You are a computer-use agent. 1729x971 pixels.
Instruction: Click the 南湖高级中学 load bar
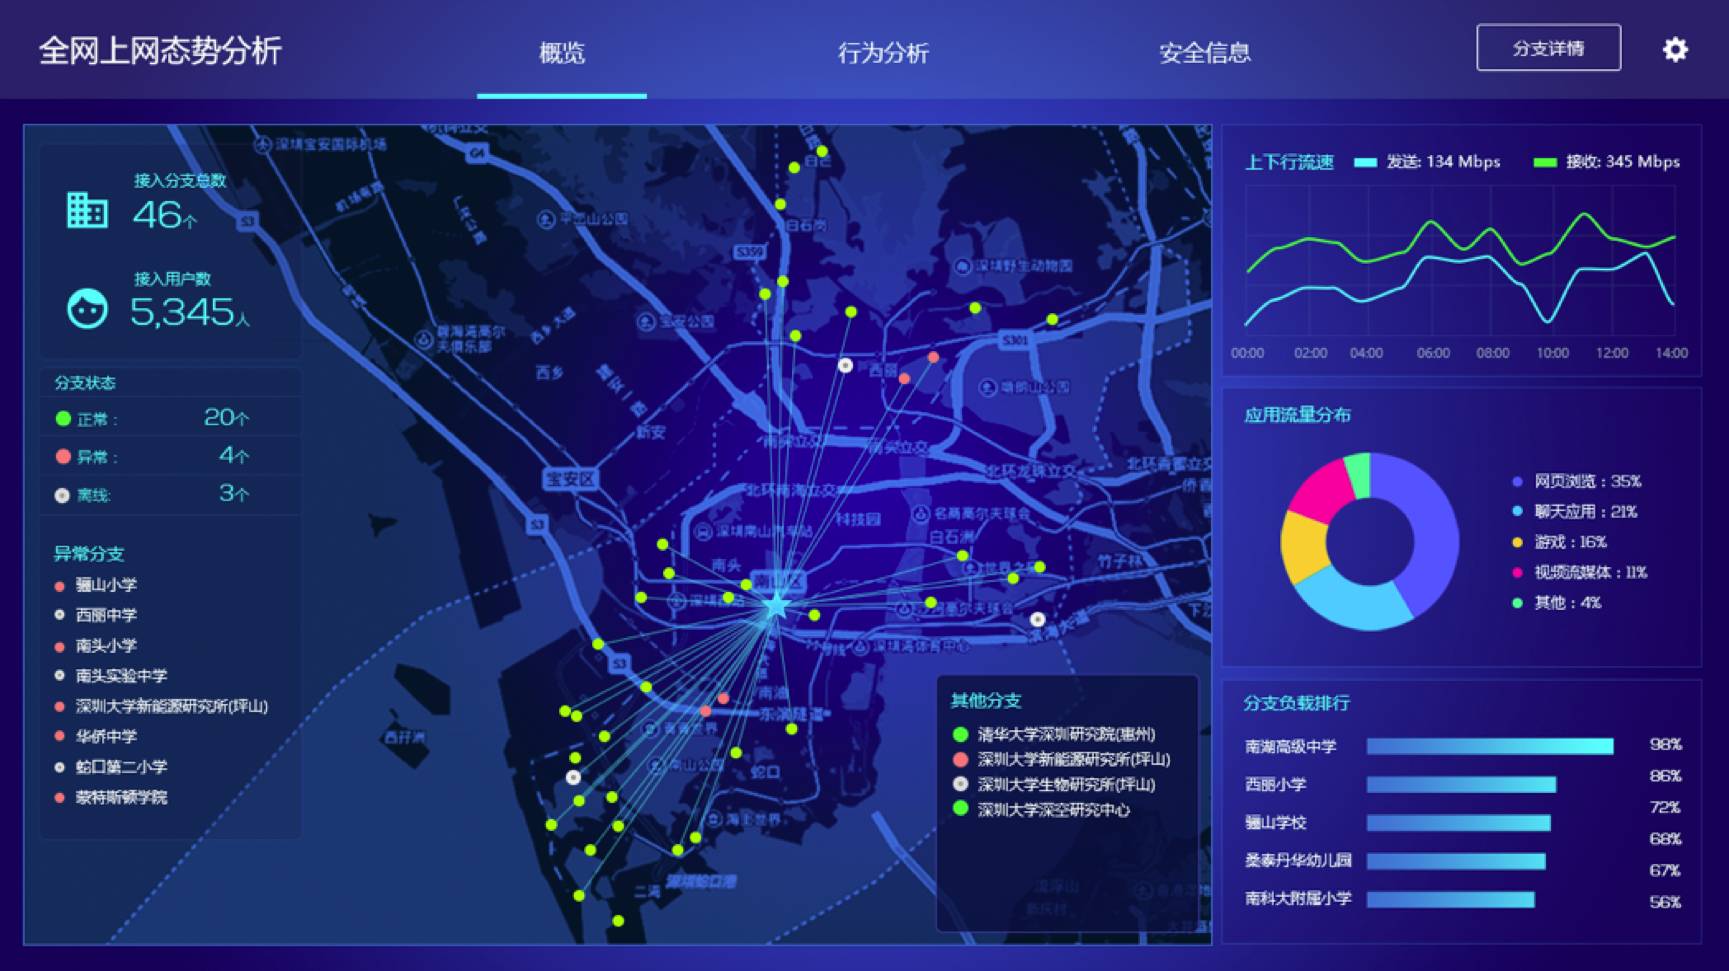1490,746
